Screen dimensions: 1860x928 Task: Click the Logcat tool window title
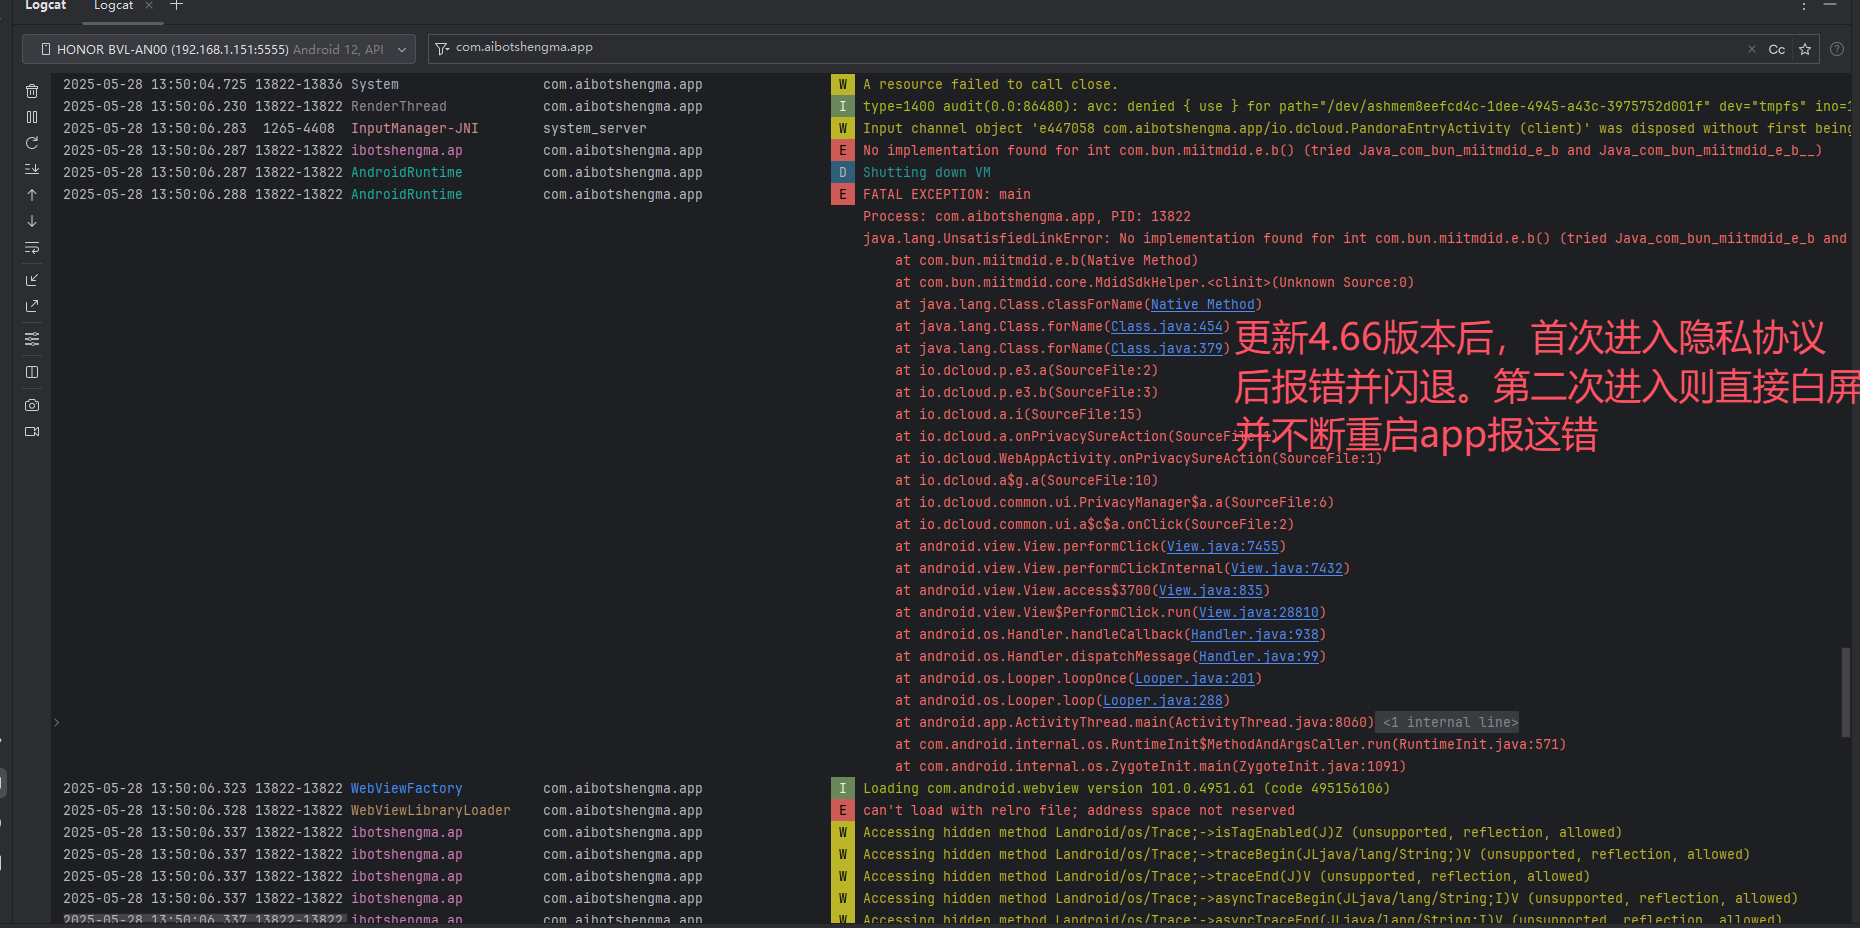45,6
